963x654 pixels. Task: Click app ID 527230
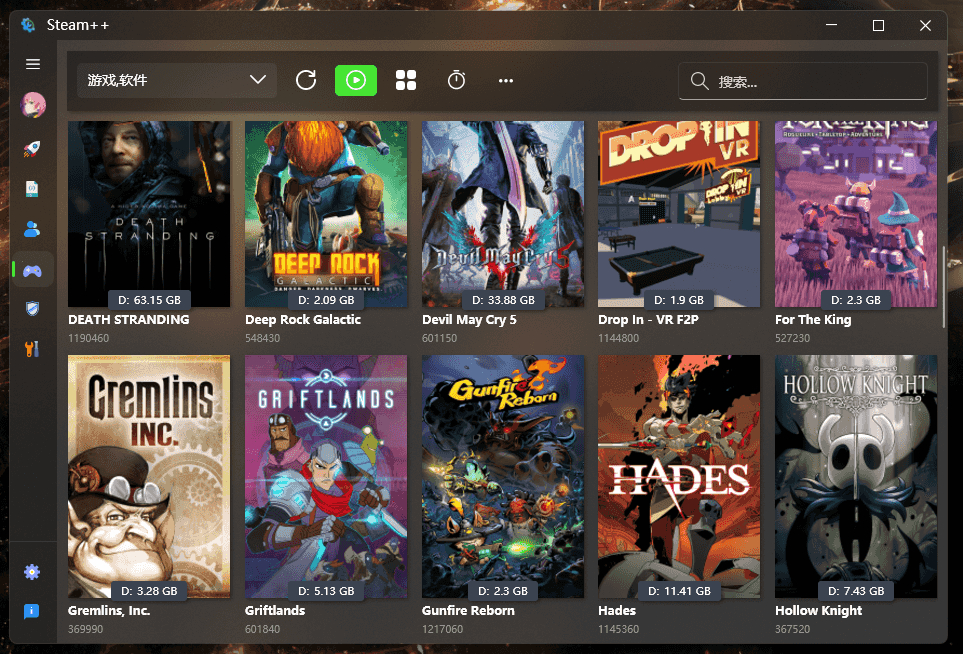coord(792,338)
